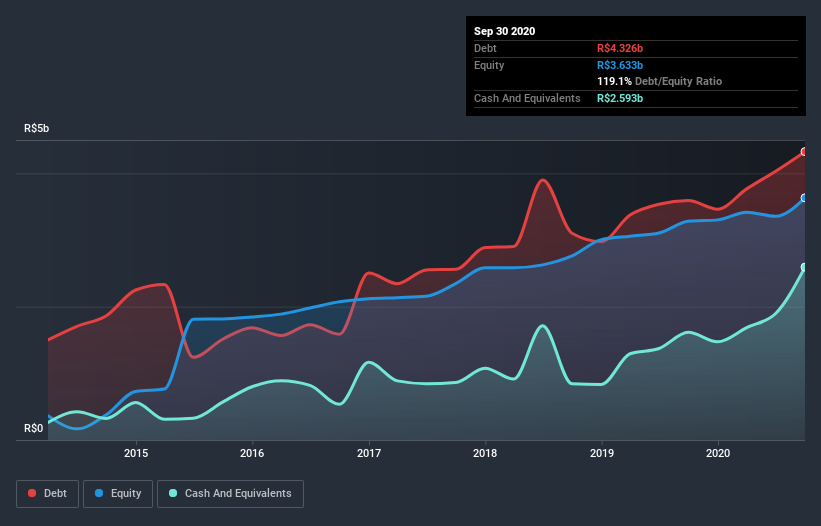Image resolution: width=821 pixels, height=526 pixels.
Task: Click the R$2.593b cash value
Action: [620, 98]
